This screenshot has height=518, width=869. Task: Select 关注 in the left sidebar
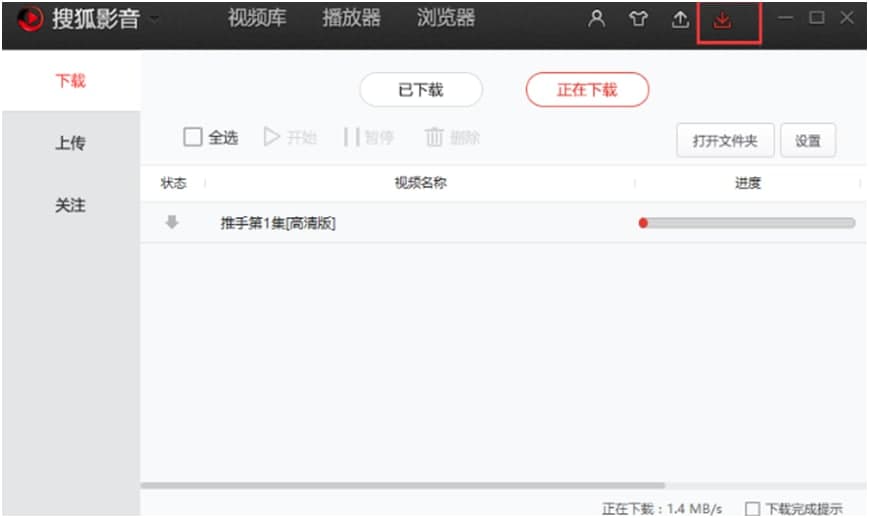click(71, 206)
